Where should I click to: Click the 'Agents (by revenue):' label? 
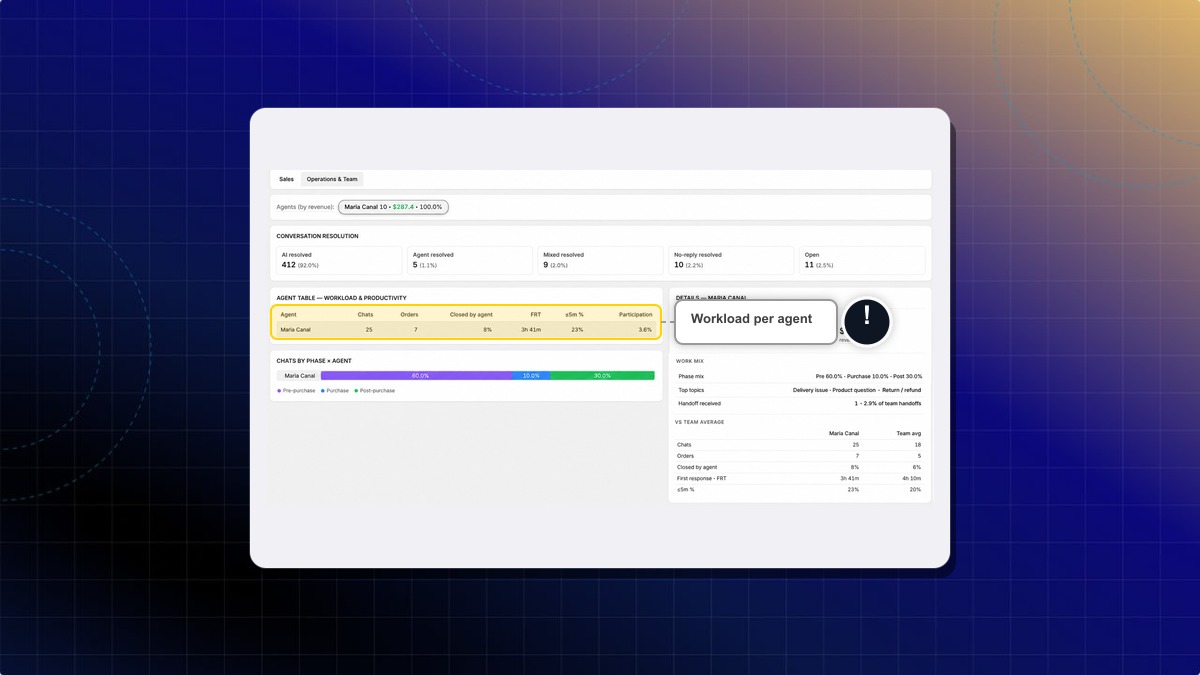pyautogui.click(x=305, y=207)
